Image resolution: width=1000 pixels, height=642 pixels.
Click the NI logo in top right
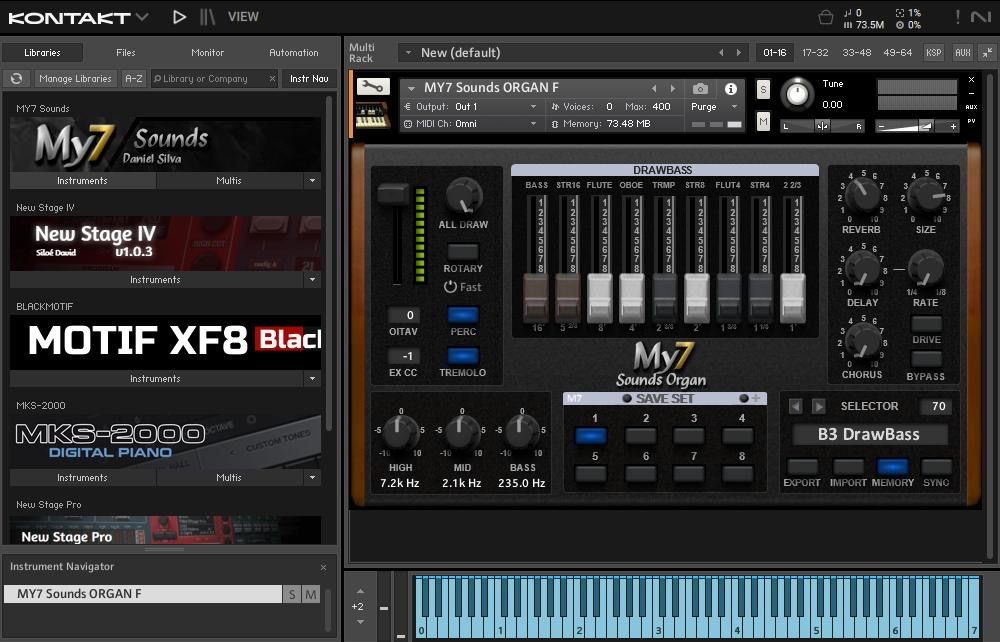pos(981,17)
